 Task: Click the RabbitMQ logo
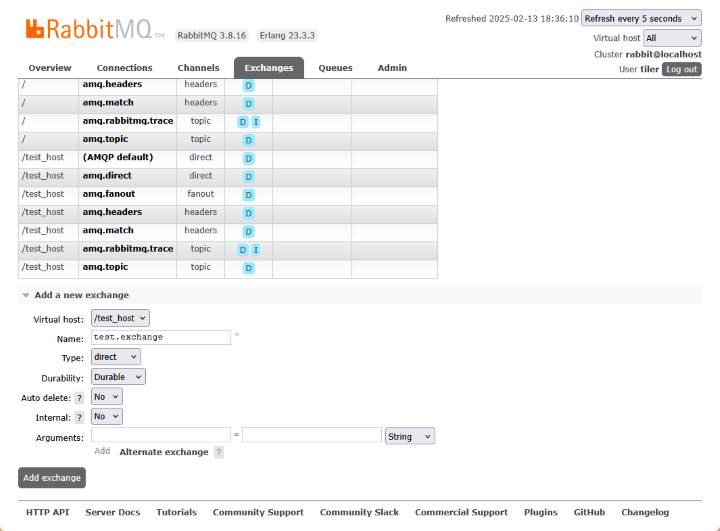click(95, 29)
